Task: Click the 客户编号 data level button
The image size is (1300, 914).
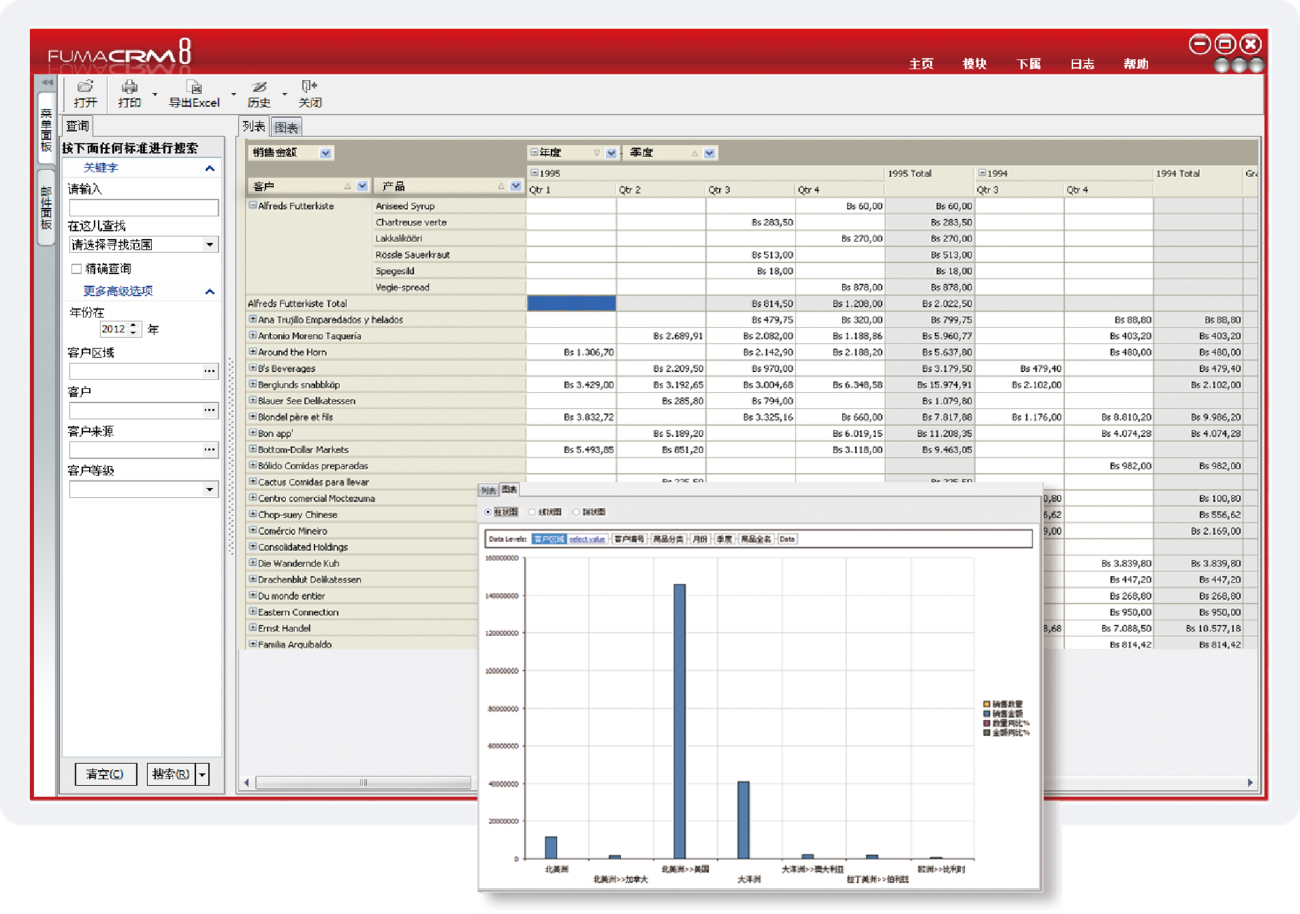Action: click(x=629, y=539)
